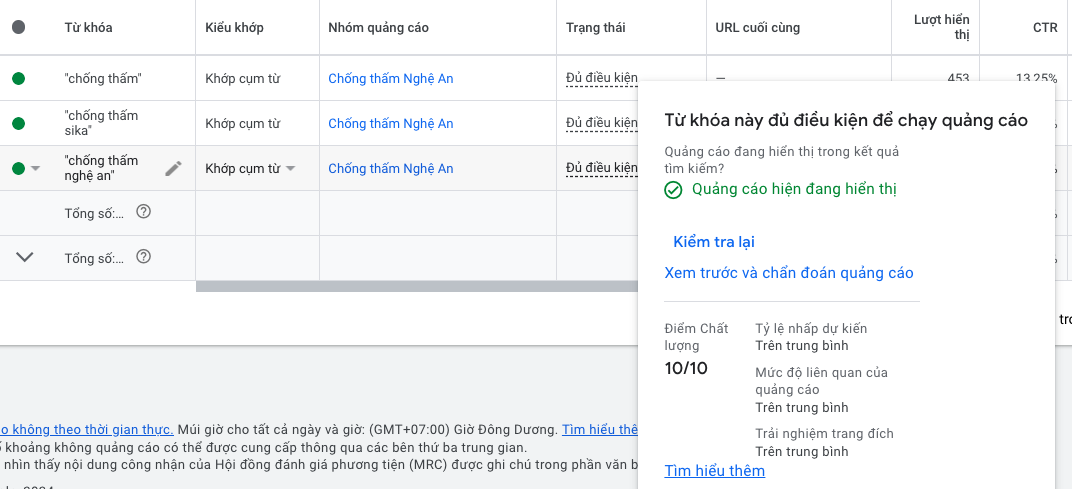The height and width of the screenshot is (489, 1072).
Task: Click Tìm hiểu thêm link in quality score popup
Action: pyautogui.click(x=714, y=471)
